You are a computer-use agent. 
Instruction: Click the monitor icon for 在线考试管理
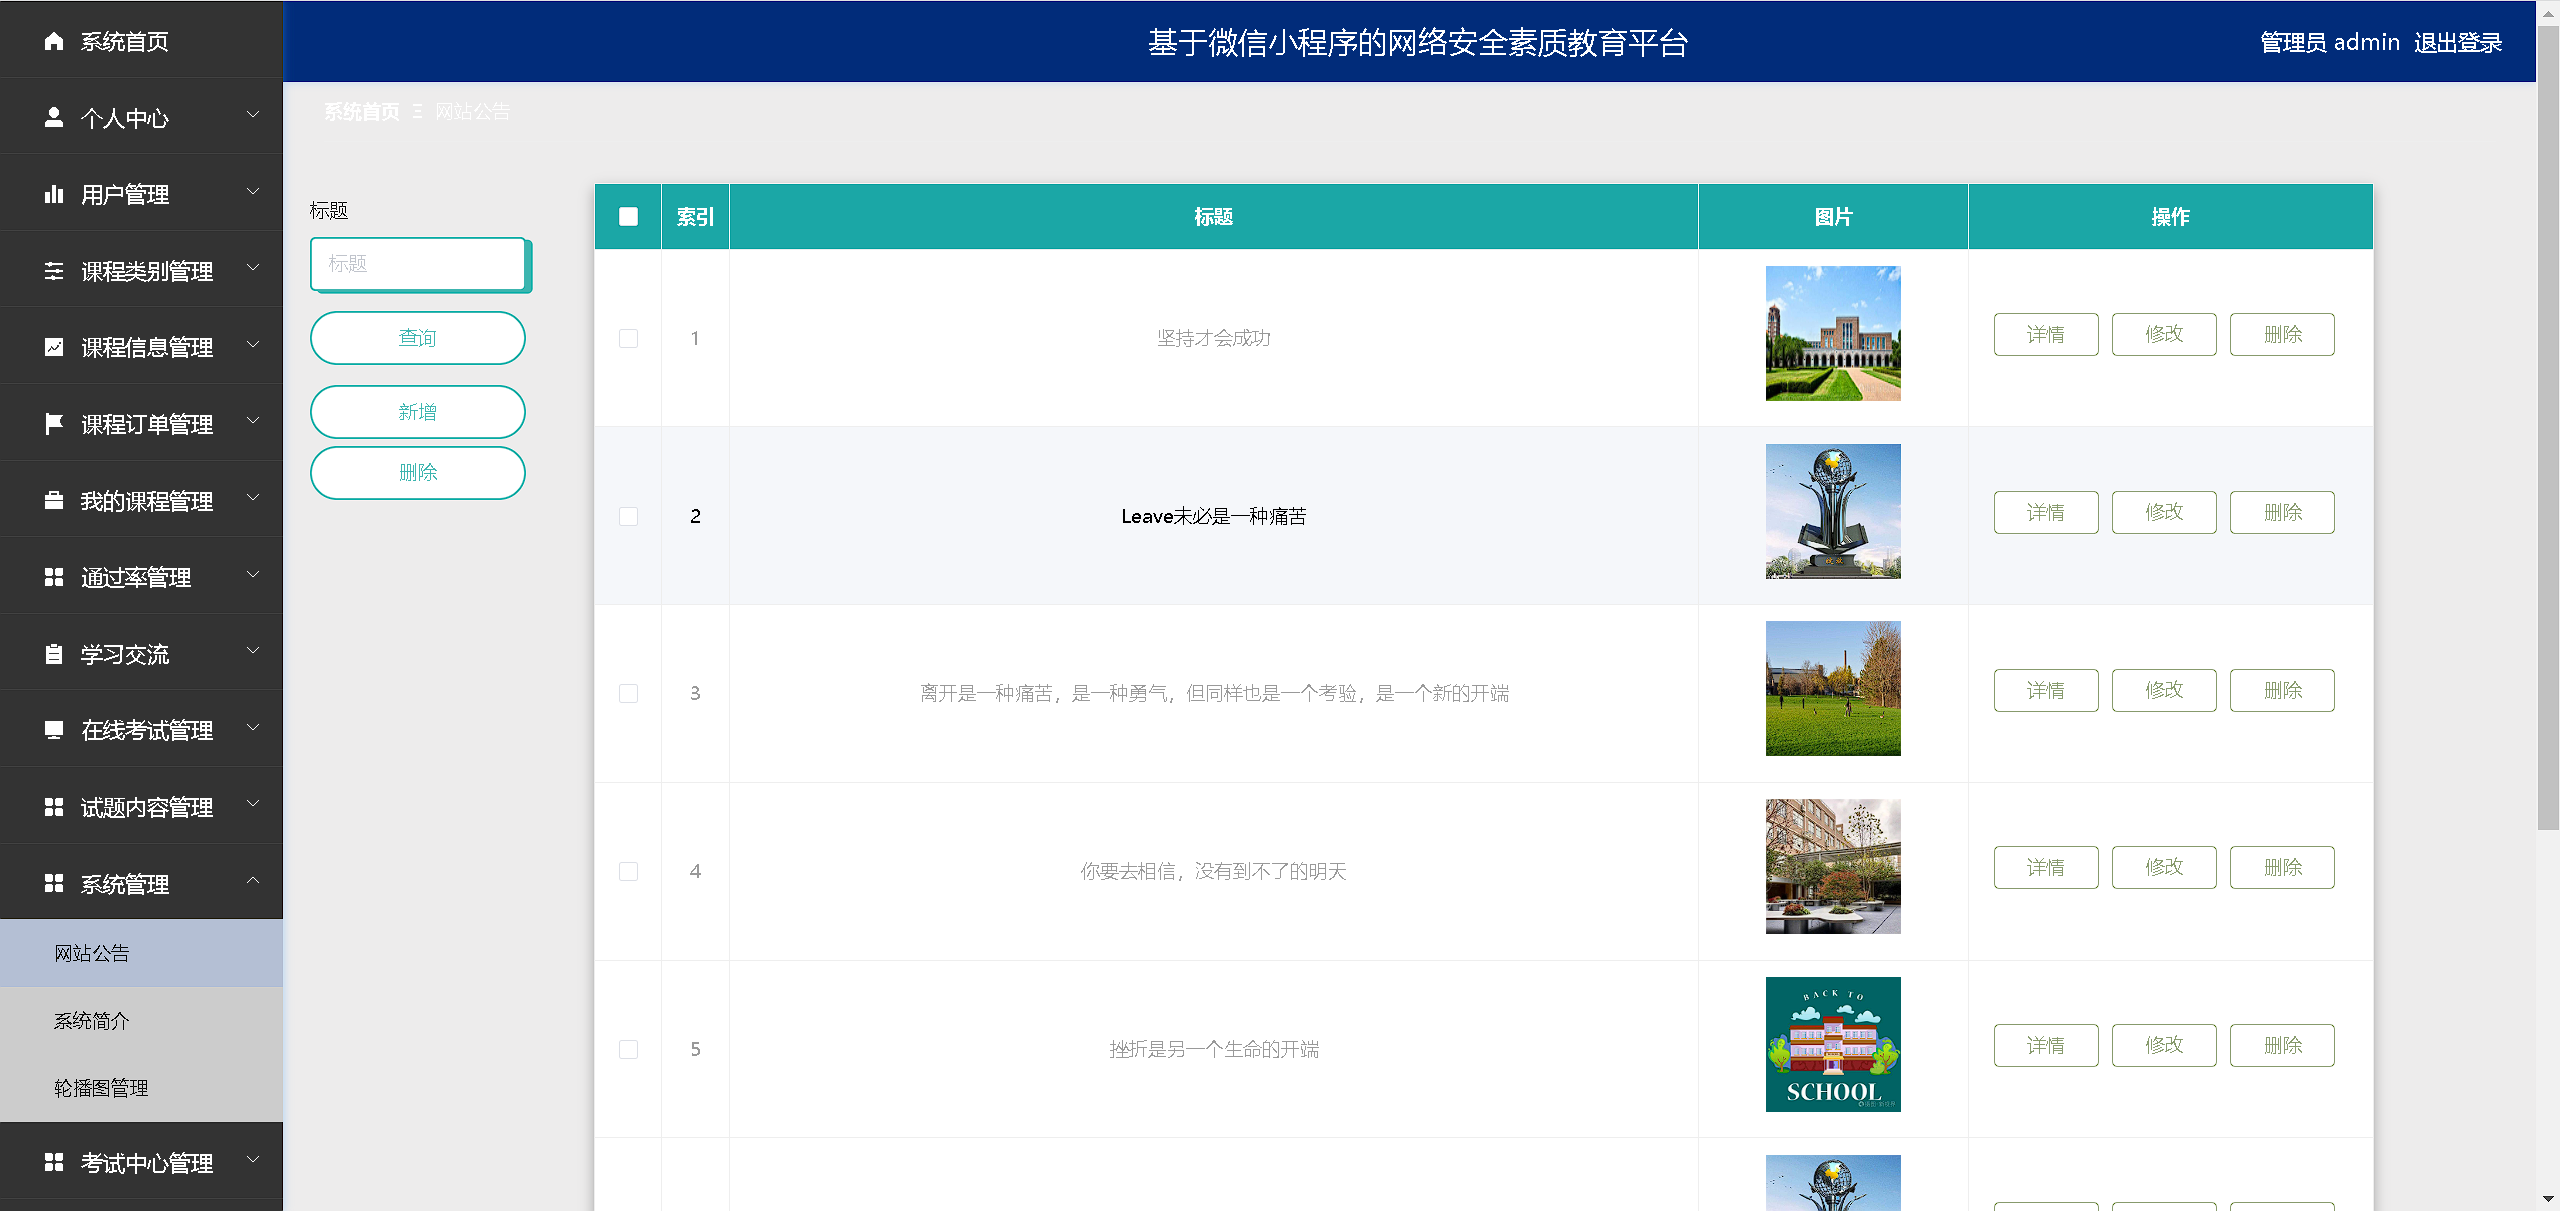[x=54, y=730]
